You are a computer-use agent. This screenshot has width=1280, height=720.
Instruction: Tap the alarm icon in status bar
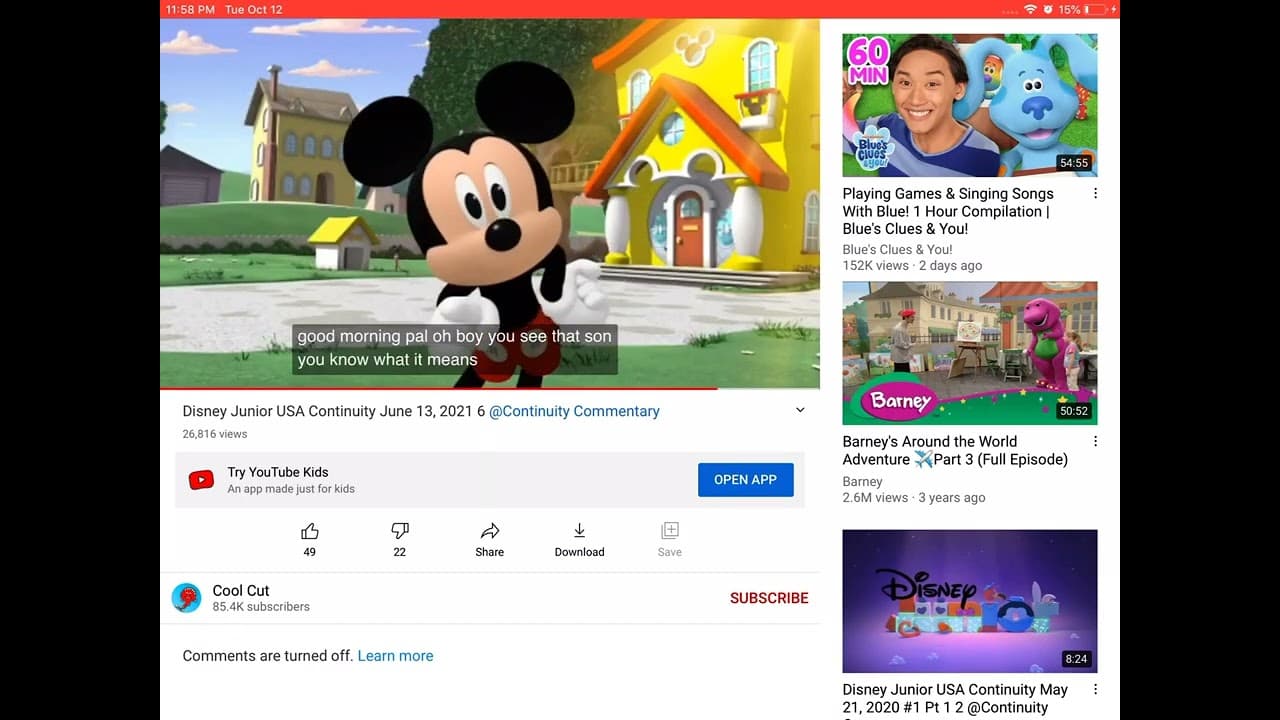pos(1048,9)
